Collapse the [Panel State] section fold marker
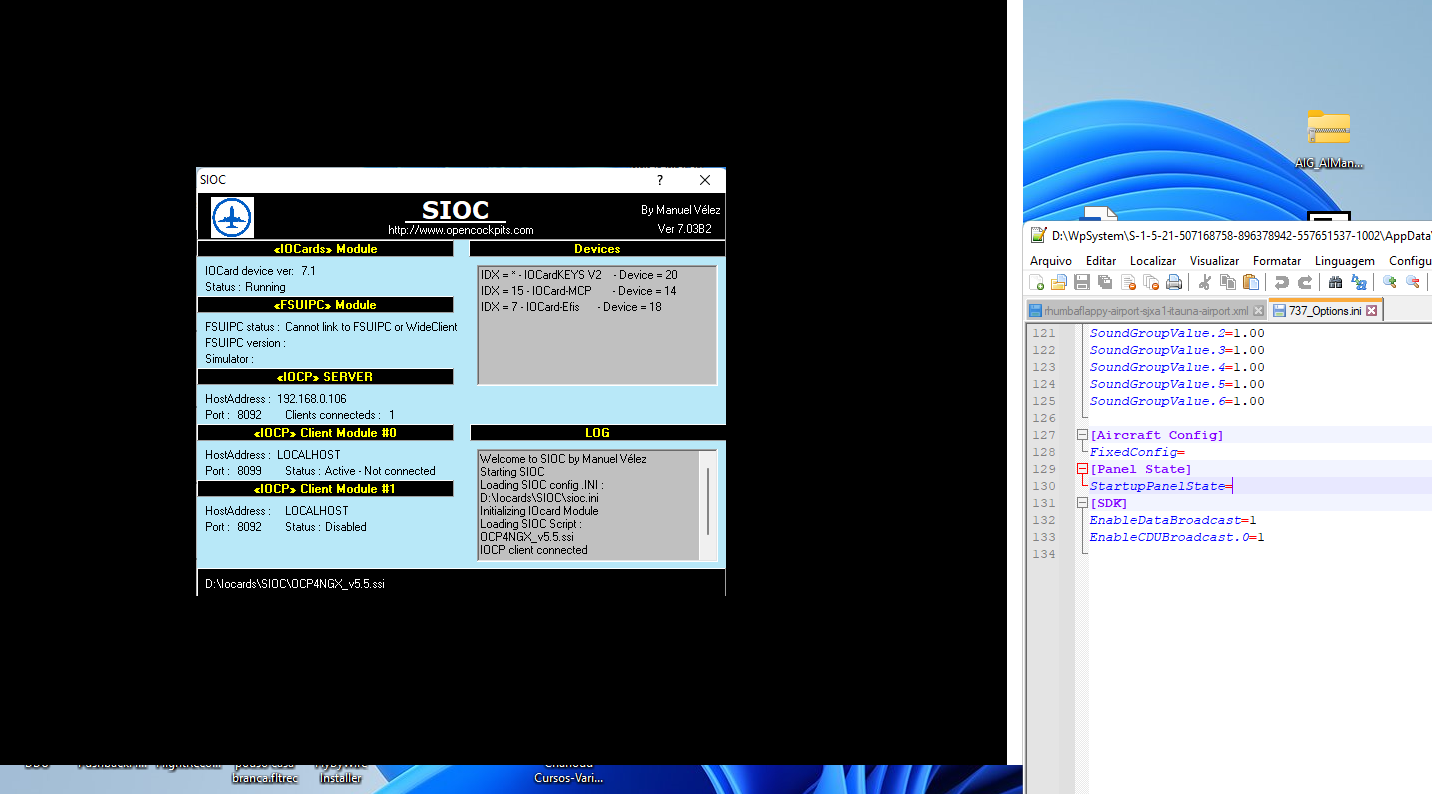The image size is (1432, 794). tap(1082, 469)
